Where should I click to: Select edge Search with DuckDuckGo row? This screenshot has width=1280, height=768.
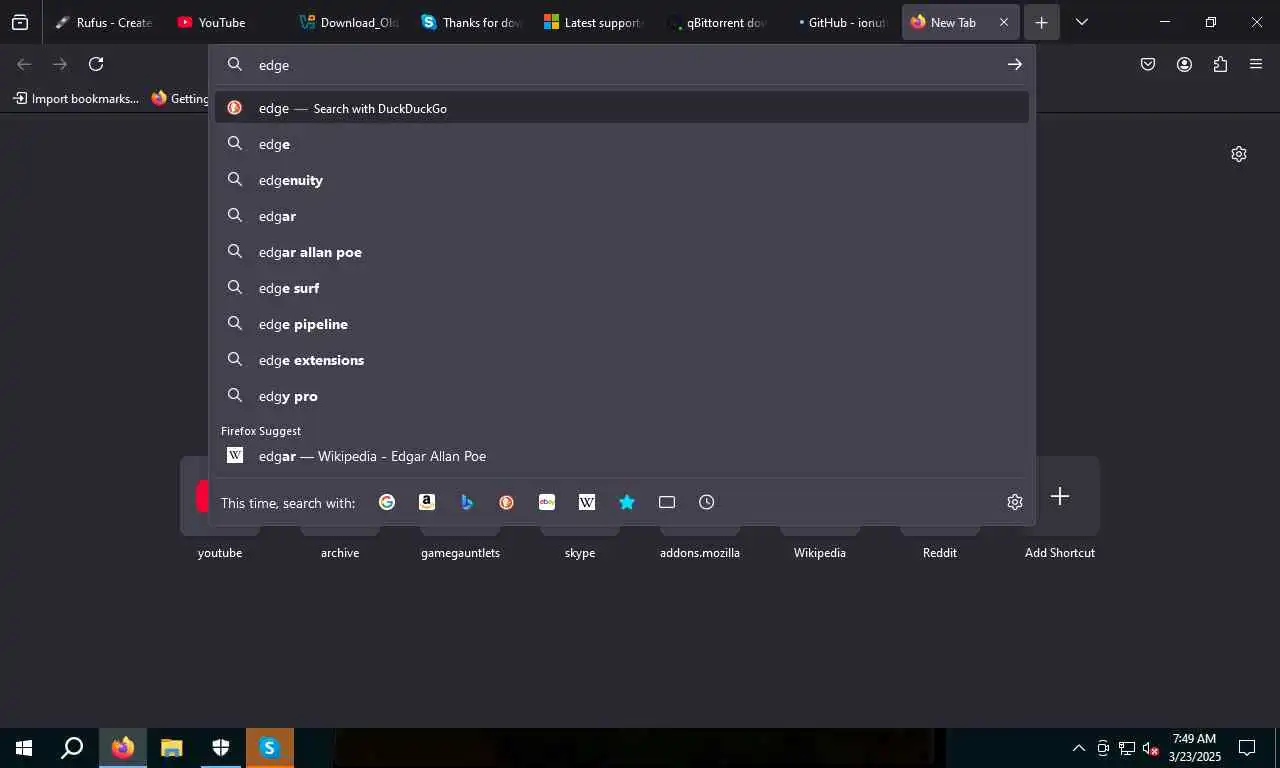click(x=622, y=108)
